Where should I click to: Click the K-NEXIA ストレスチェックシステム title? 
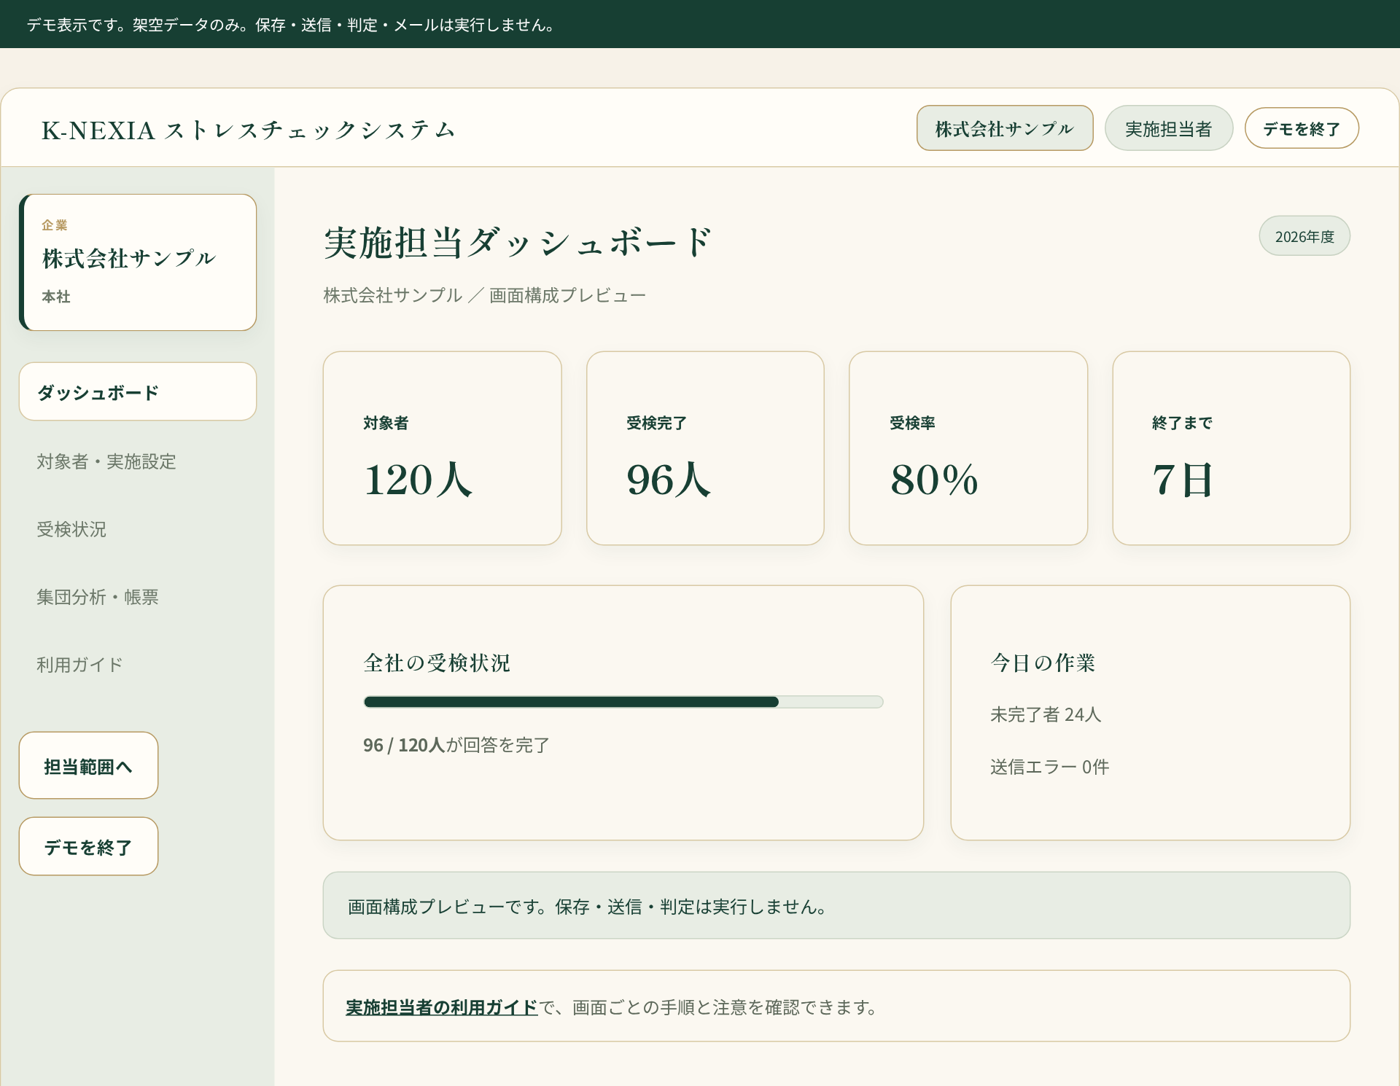pyautogui.click(x=248, y=130)
